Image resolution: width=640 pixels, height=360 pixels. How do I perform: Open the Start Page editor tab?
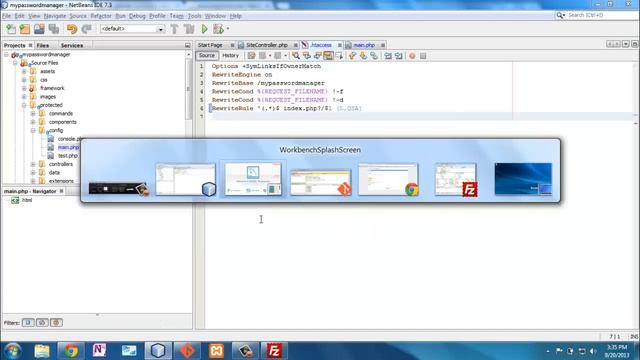click(x=211, y=45)
